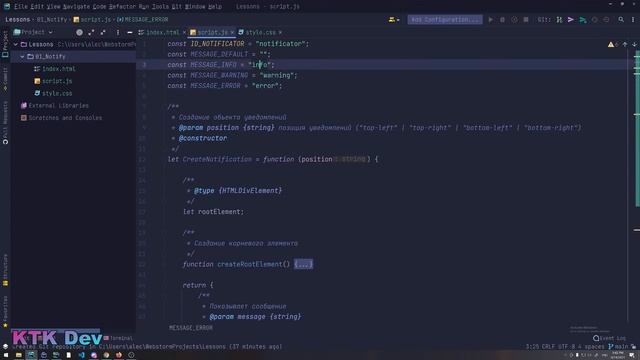Click Git rollback icon
Image resolution: width=640 pixels, height=360 pixels.
[x=606, y=20]
